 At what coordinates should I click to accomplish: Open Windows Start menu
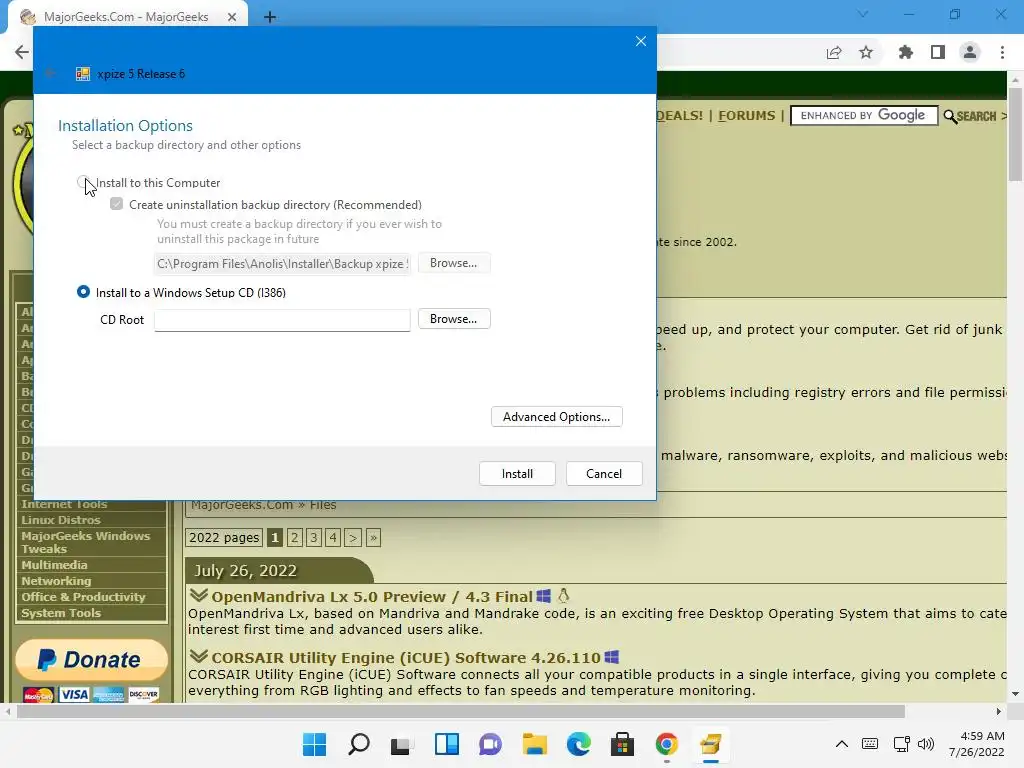coord(315,744)
